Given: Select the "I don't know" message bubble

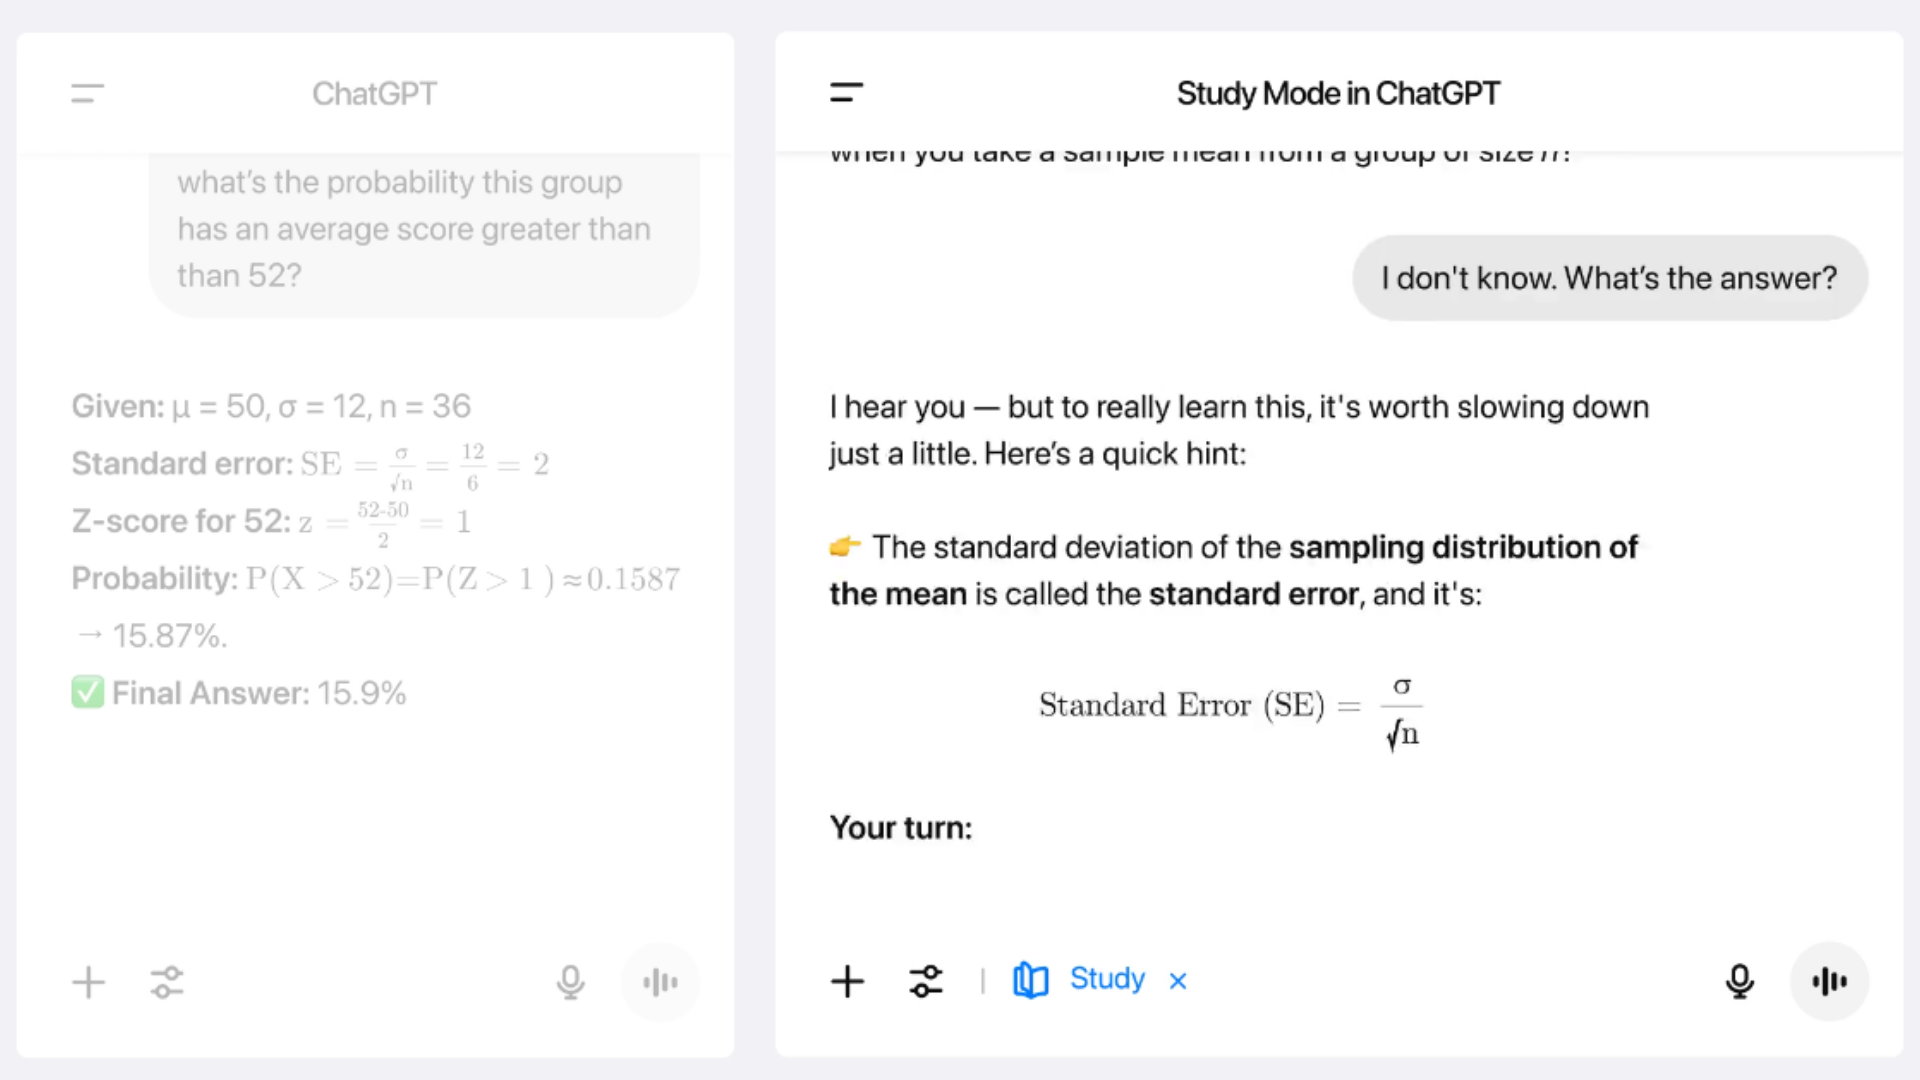Looking at the screenshot, I should point(1608,278).
